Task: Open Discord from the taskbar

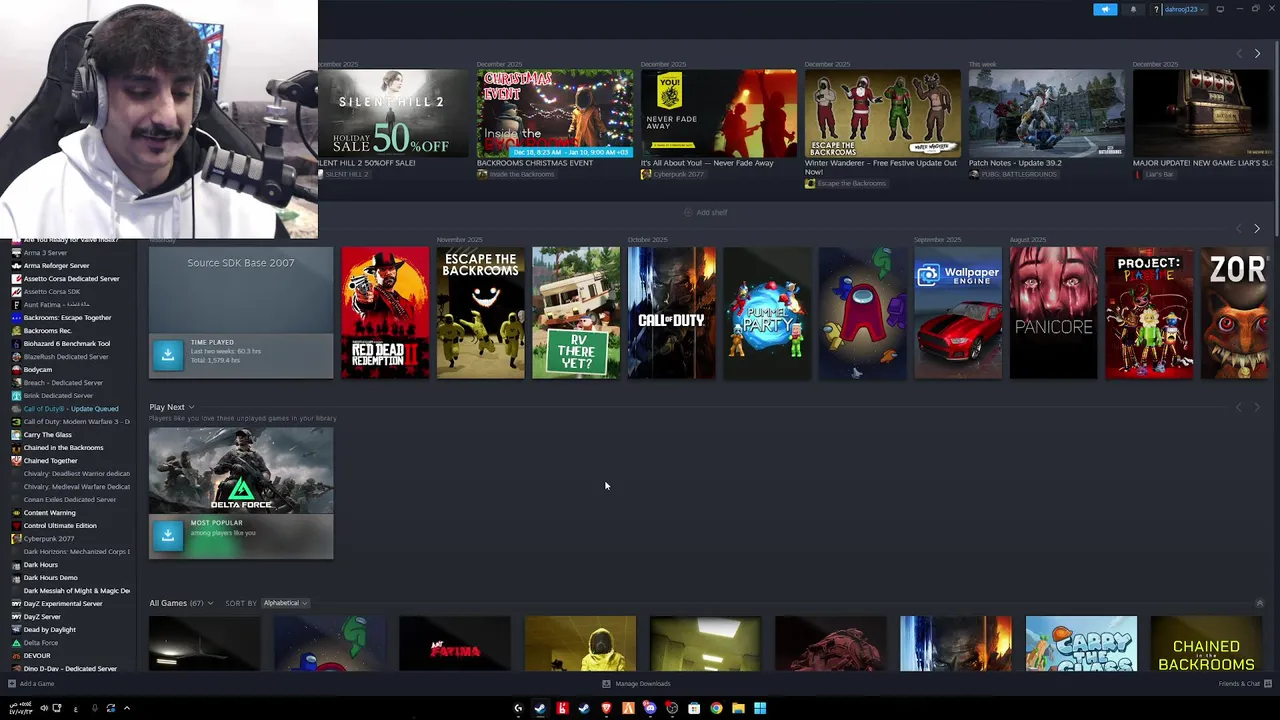Action: coord(650,708)
